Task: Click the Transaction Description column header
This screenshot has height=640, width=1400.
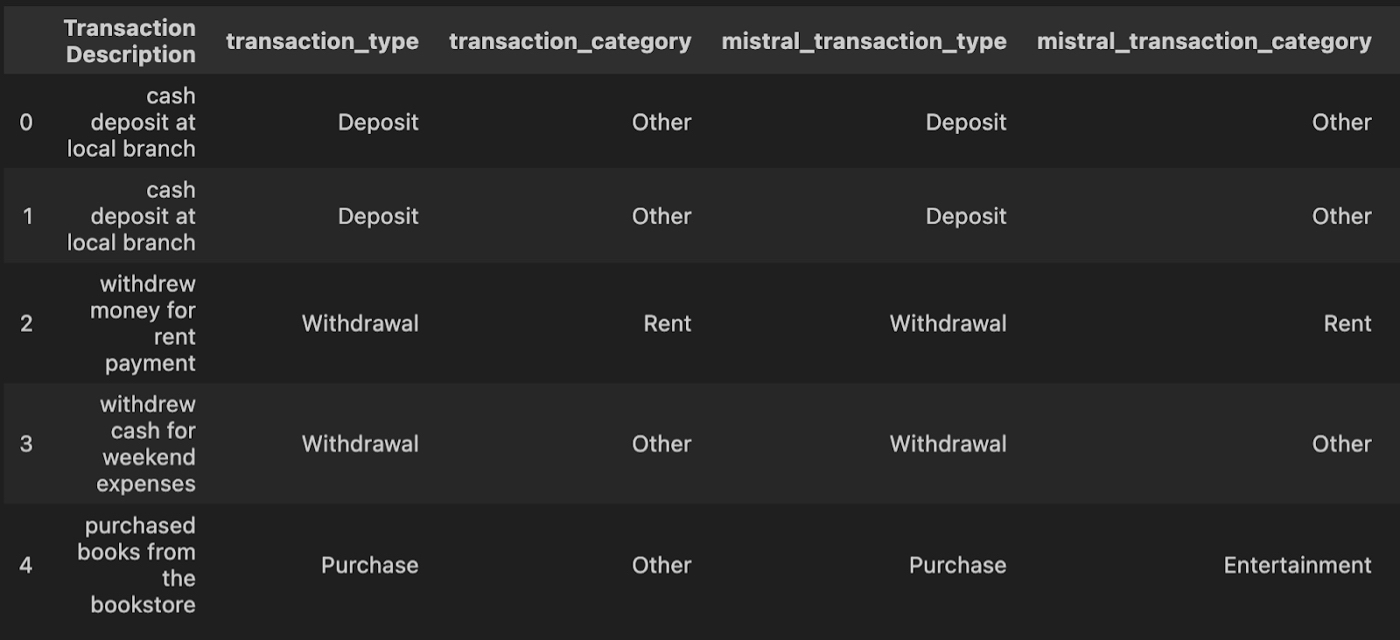Action: click(130, 41)
